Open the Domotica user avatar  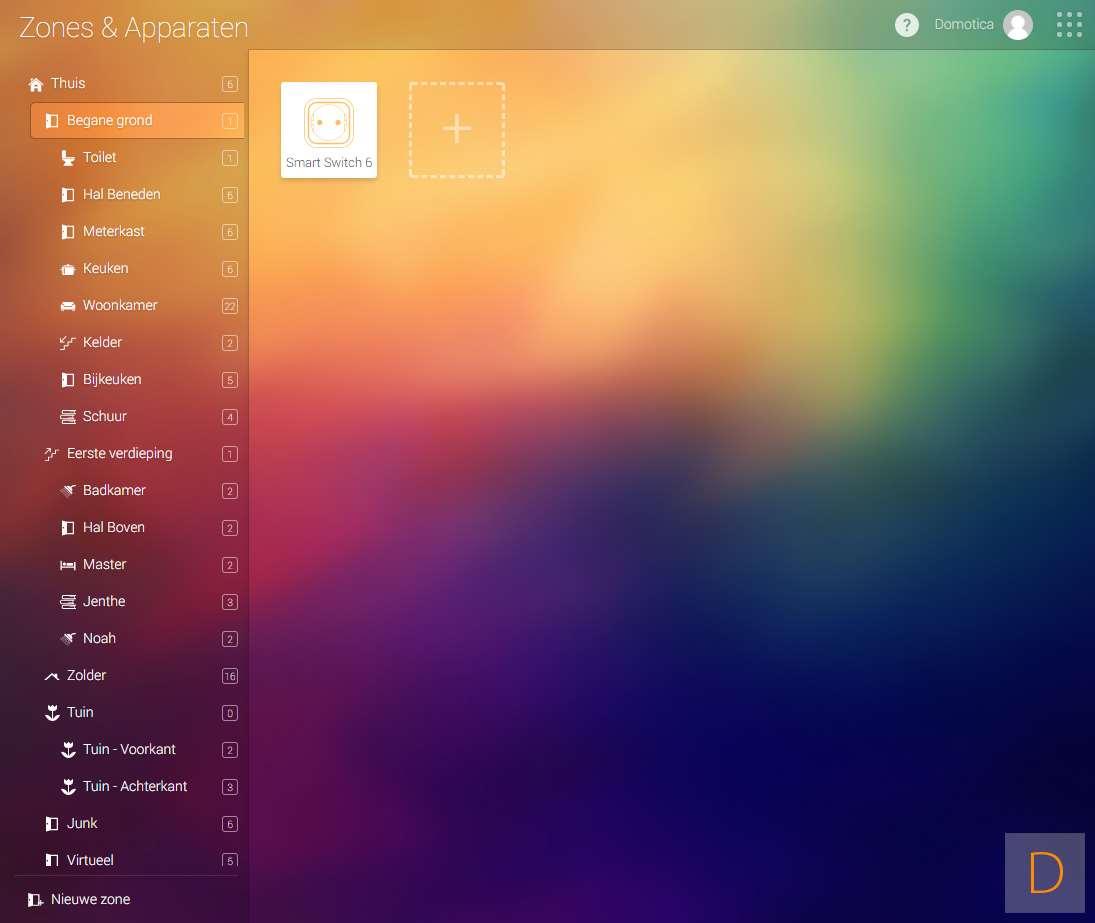1017,25
